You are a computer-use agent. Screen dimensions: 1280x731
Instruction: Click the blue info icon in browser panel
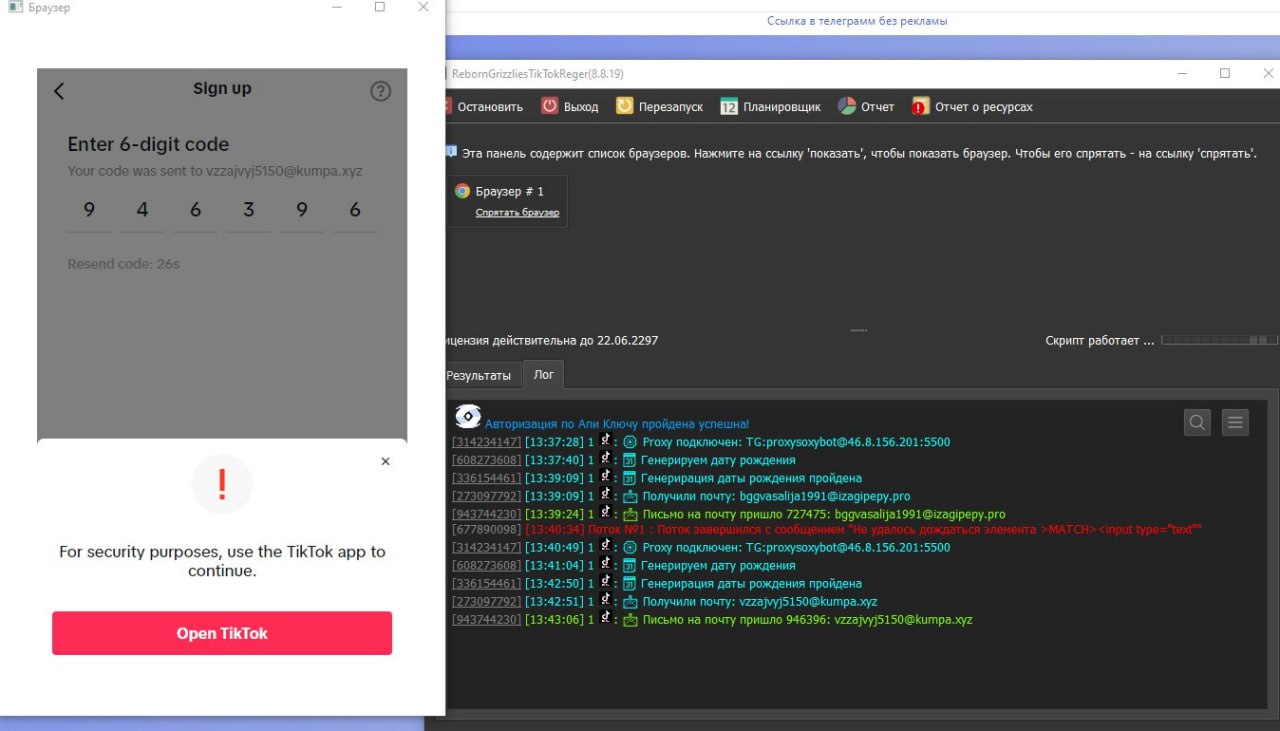451,153
